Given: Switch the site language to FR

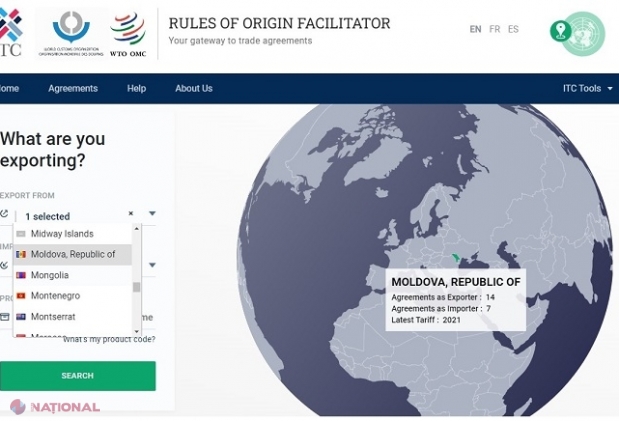Looking at the screenshot, I should (495, 29).
